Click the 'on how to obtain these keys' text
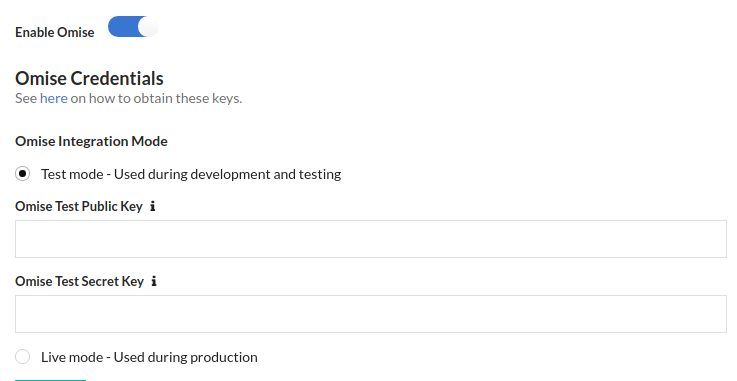 [156, 98]
